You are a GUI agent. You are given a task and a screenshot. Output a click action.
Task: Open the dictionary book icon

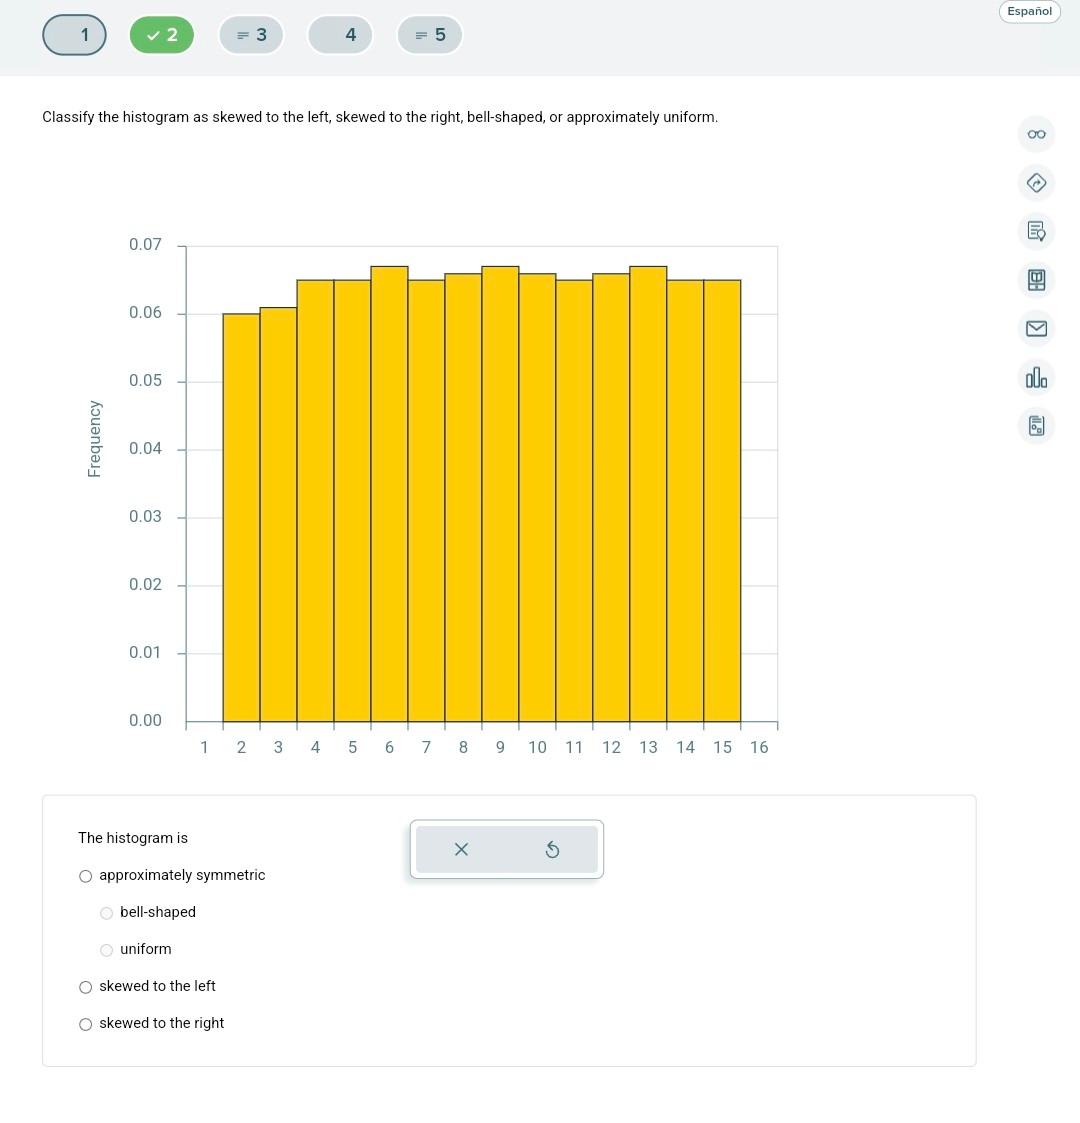pos(1036,280)
